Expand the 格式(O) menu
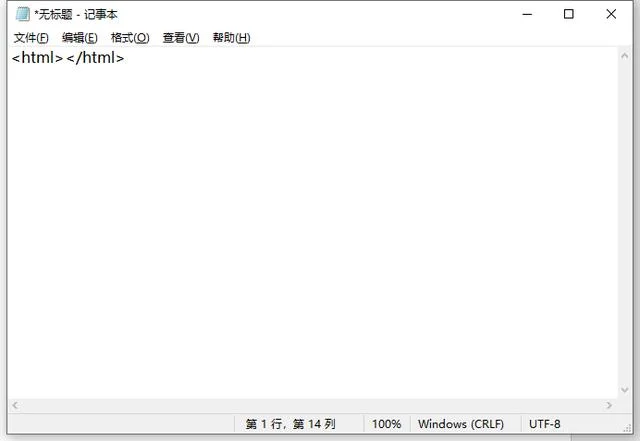The image size is (640, 441). click(130, 38)
